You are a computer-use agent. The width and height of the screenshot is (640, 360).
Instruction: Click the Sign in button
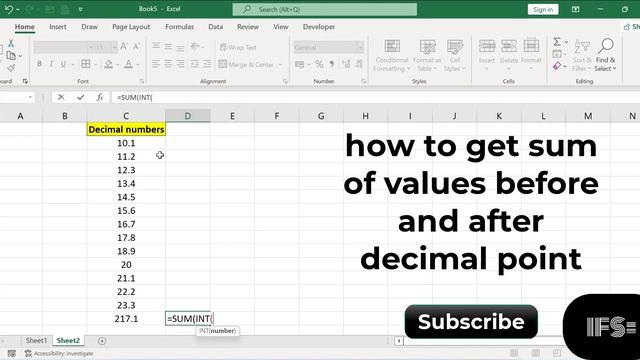543,9
